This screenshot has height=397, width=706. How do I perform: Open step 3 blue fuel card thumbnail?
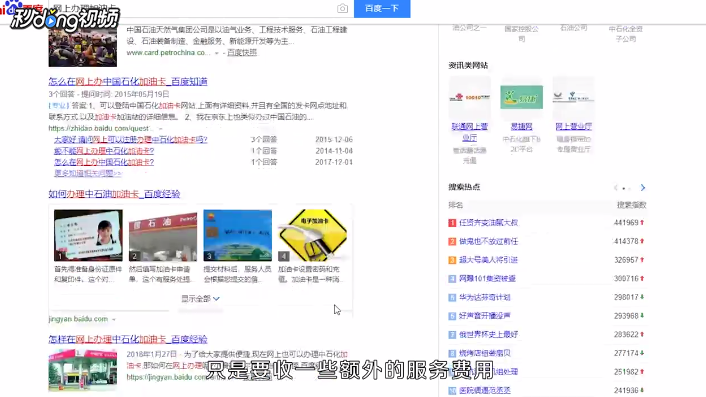tap(238, 235)
